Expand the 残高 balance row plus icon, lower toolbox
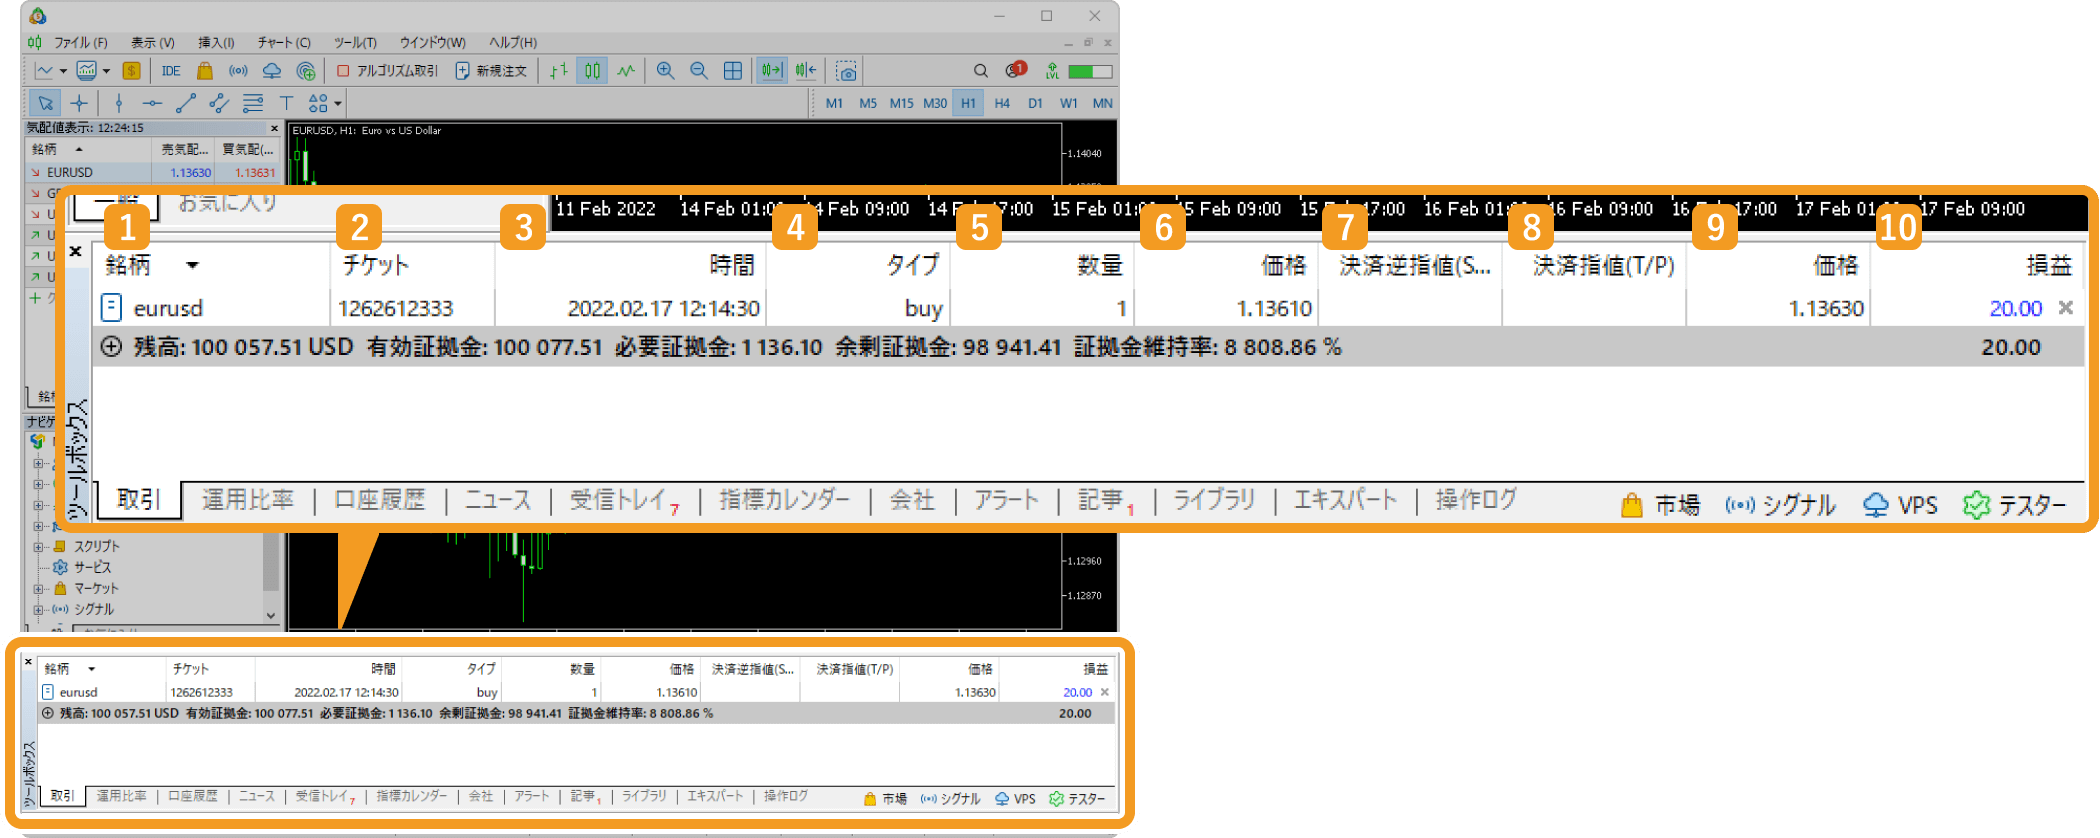The width and height of the screenshot is (2100, 838). 47,713
